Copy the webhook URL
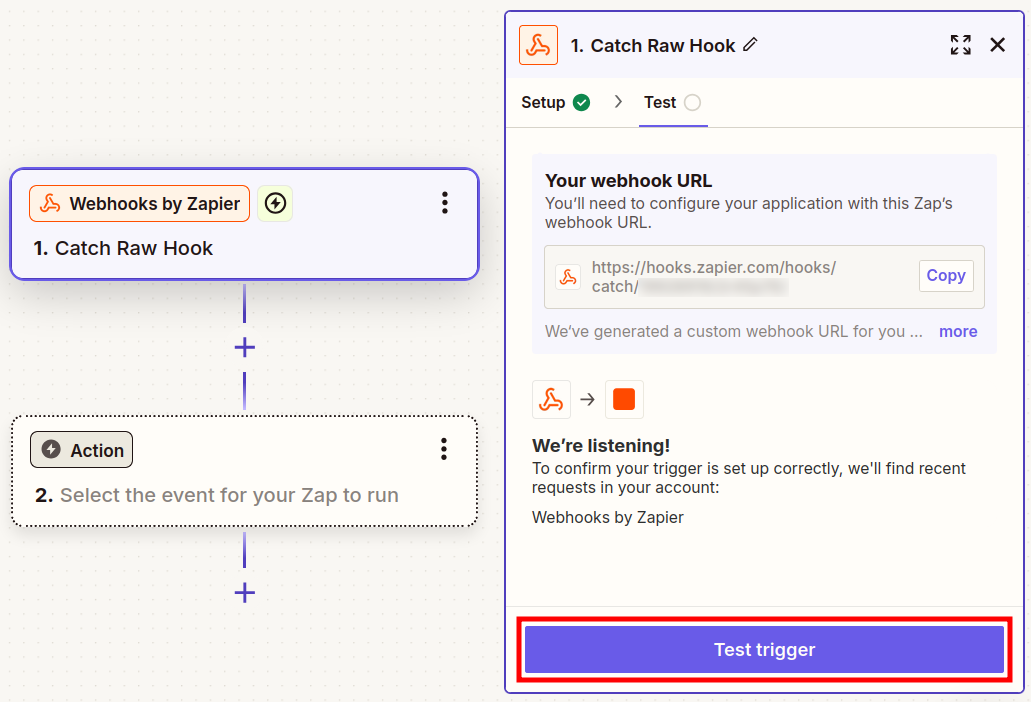This screenshot has width=1031, height=702. (945, 276)
